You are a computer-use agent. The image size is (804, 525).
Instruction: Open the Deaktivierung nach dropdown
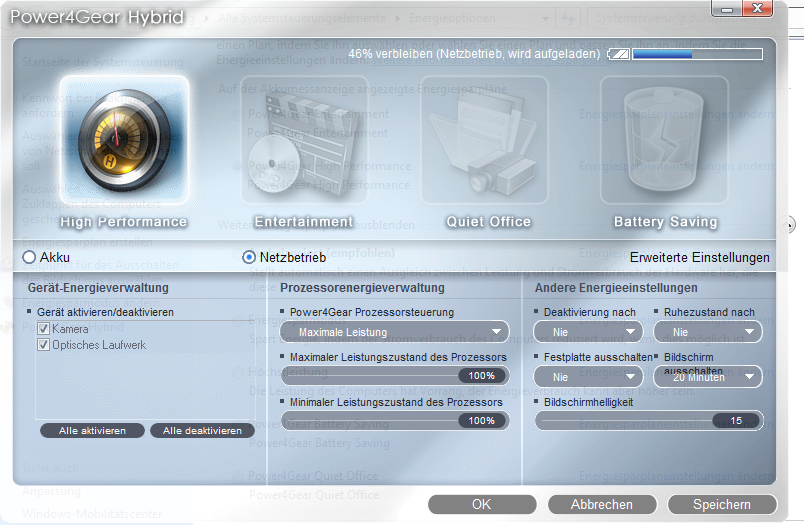pyautogui.click(x=588, y=332)
